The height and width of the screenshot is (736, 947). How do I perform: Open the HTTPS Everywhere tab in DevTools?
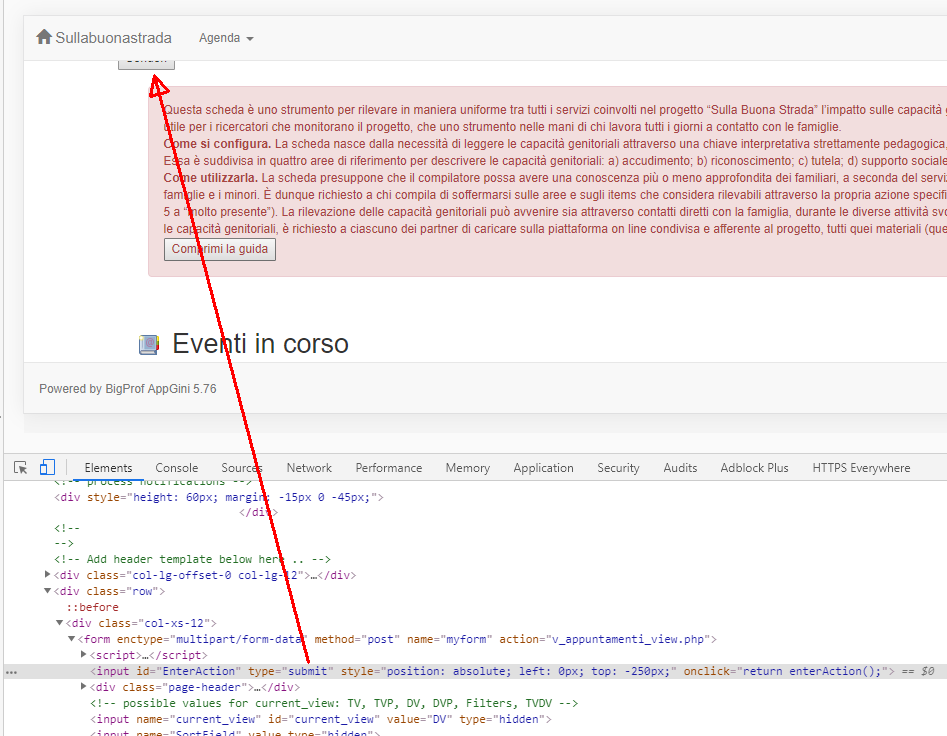(x=861, y=468)
